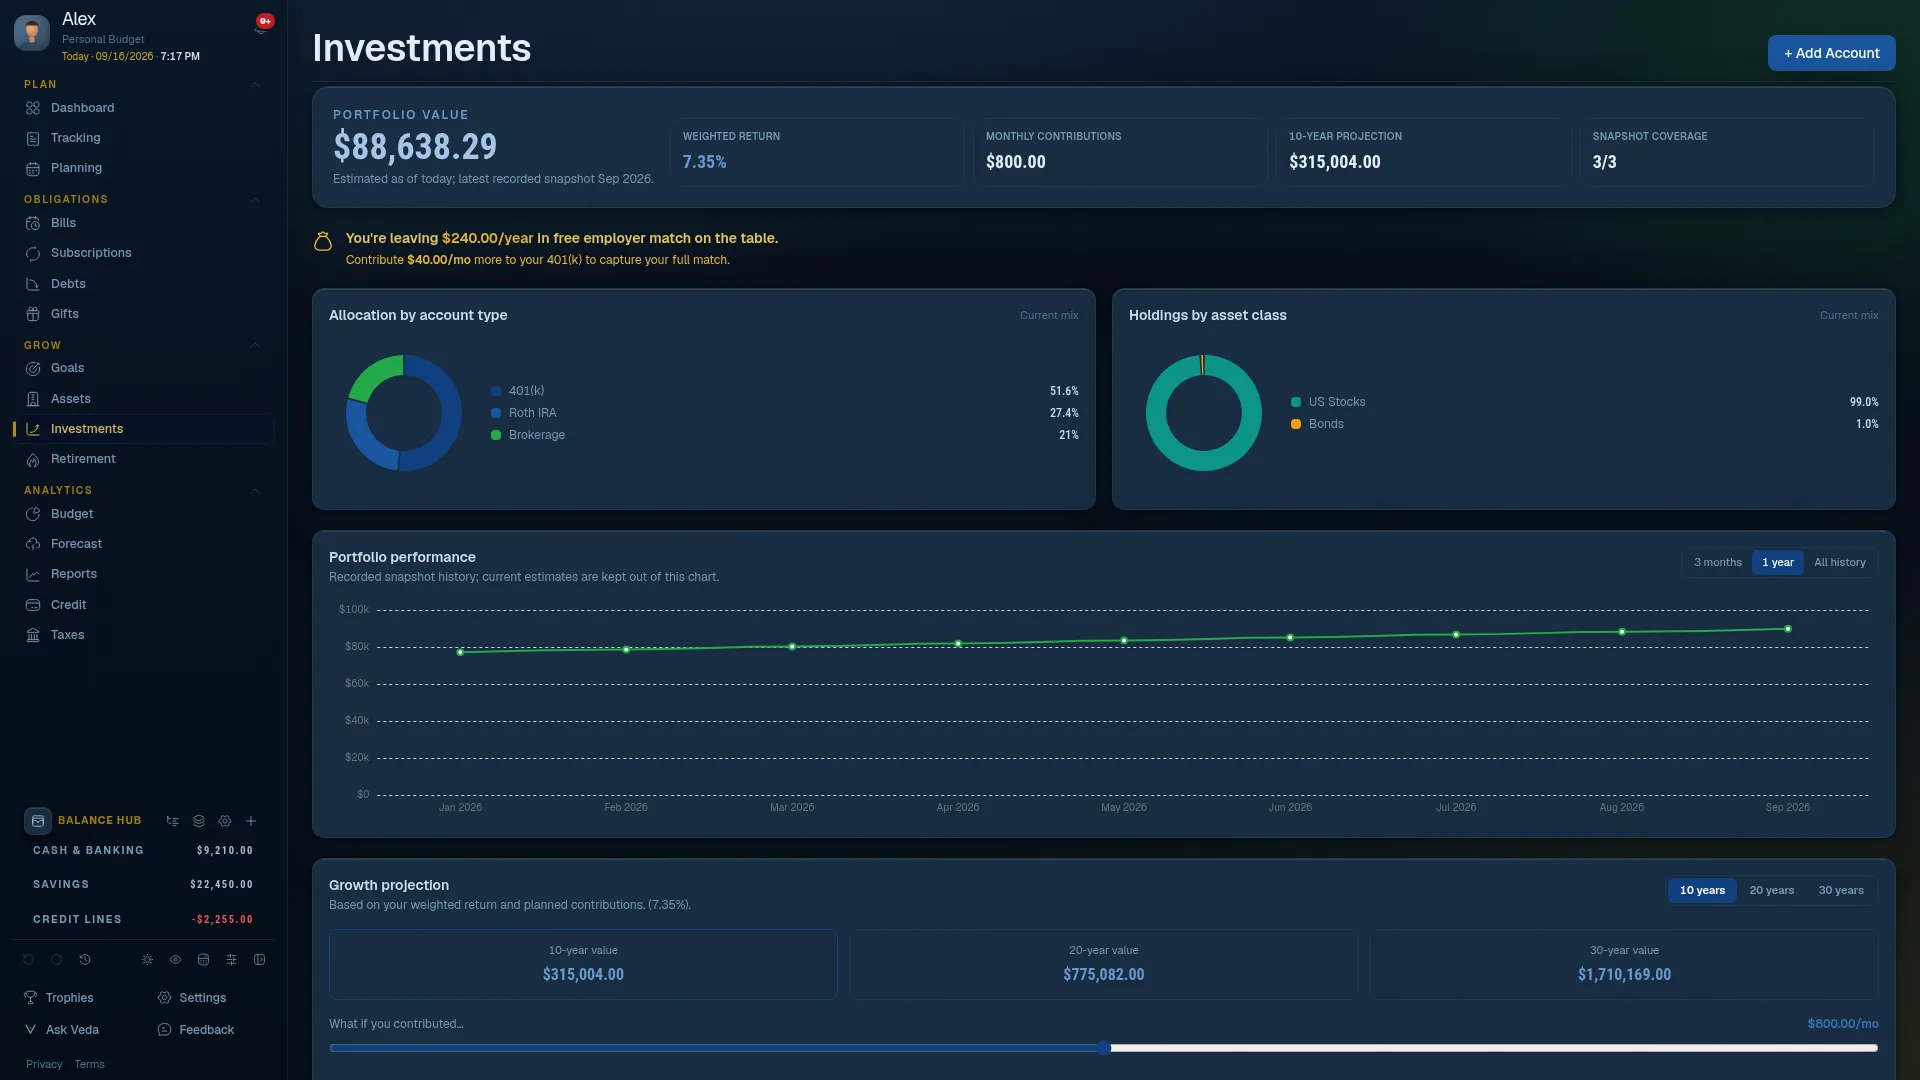Collapse the PLAN section chevron
Image resolution: width=1920 pixels, height=1080 pixels.
[x=255, y=85]
